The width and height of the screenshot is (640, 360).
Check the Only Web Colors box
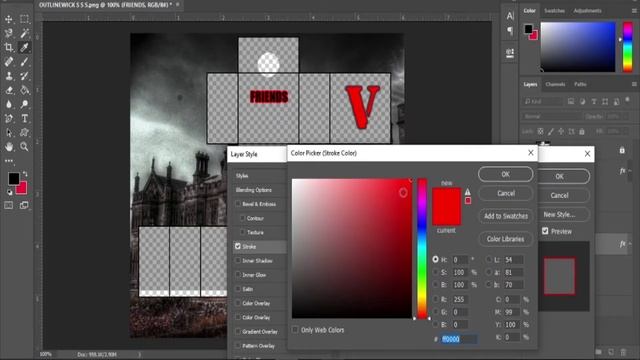[295, 329]
